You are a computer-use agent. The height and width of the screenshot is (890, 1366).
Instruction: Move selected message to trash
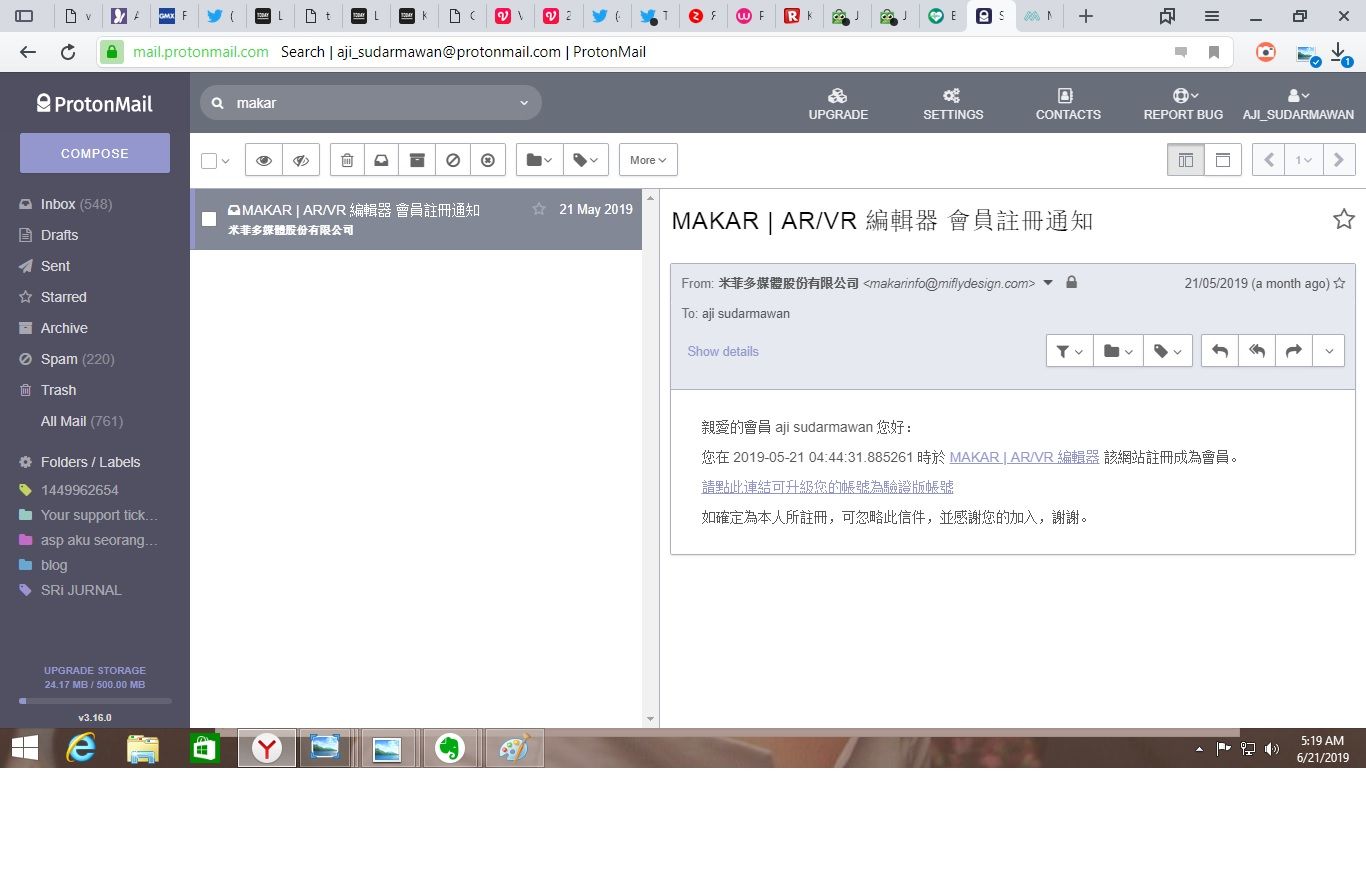coord(347,160)
